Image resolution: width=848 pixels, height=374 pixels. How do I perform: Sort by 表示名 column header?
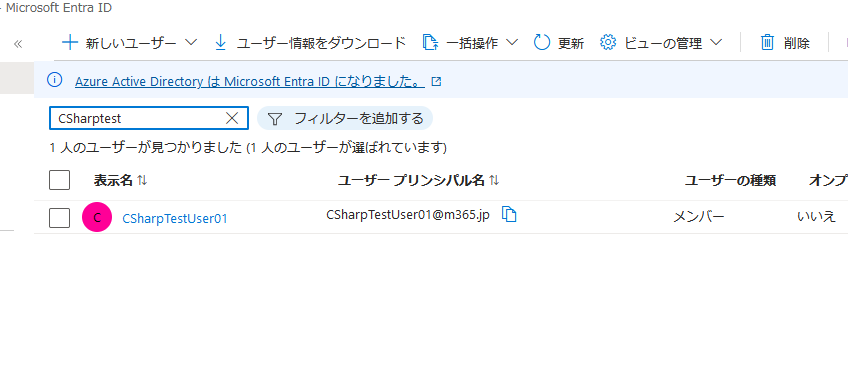coord(113,181)
